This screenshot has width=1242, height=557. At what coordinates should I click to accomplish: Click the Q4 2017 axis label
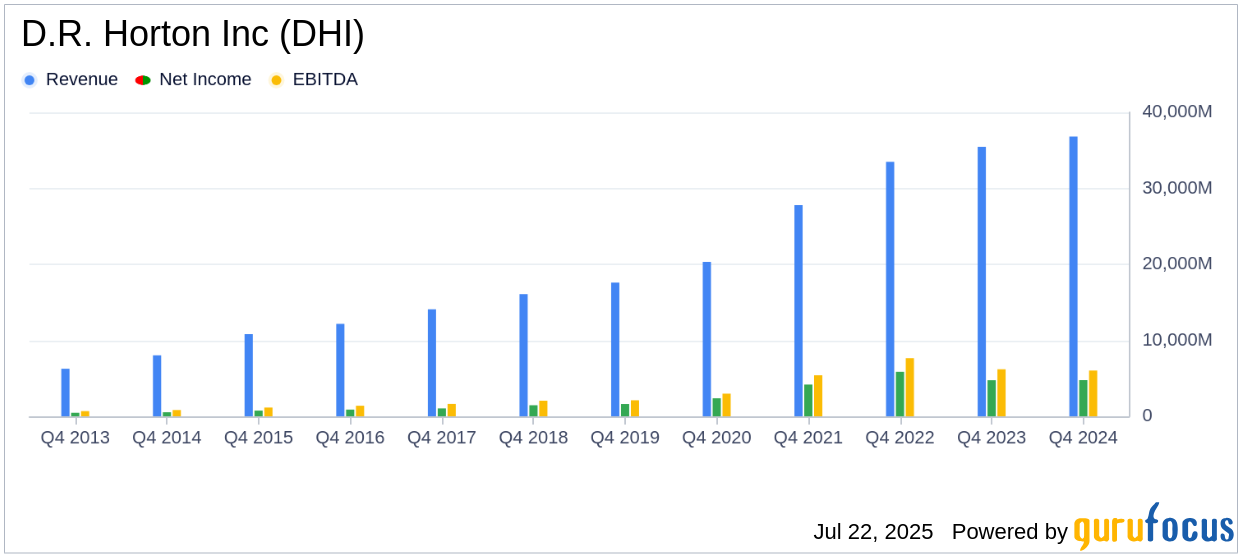pos(442,438)
